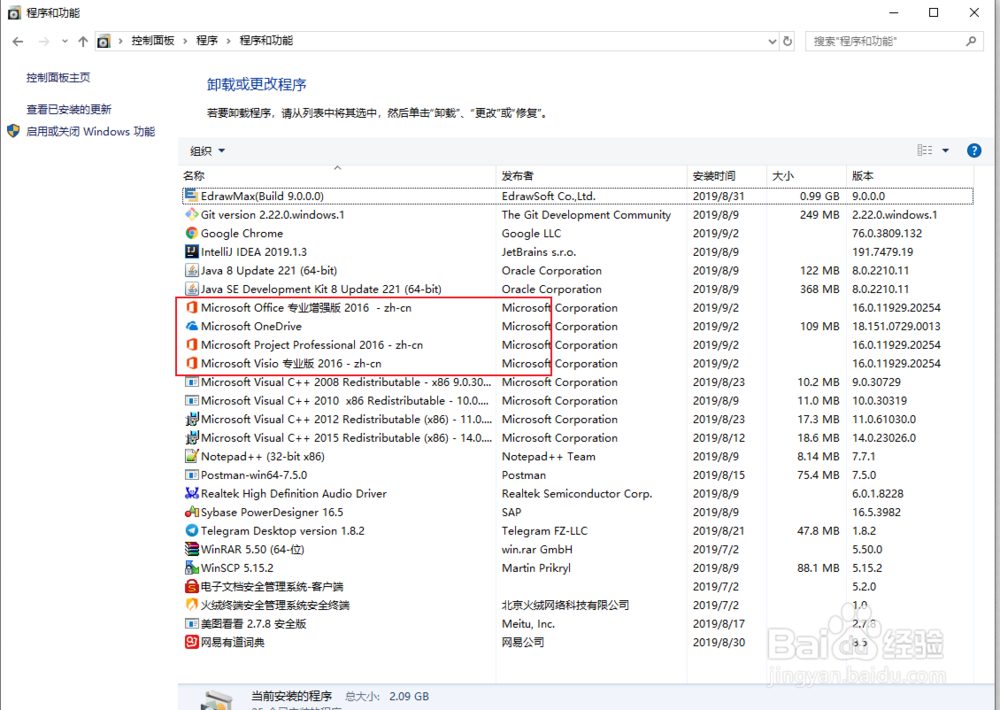1000x710 pixels.
Task: Click the 电子文档安全管理系统 icon
Action: click(191, 586)
